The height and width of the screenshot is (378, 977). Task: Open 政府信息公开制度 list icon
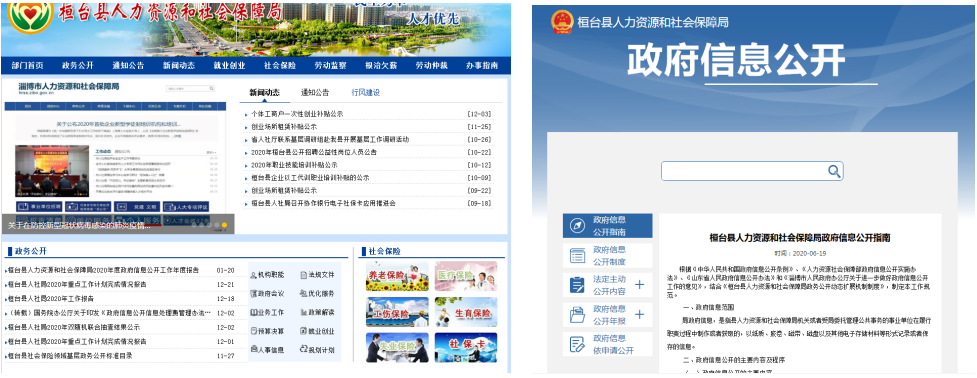pos(577,255)
